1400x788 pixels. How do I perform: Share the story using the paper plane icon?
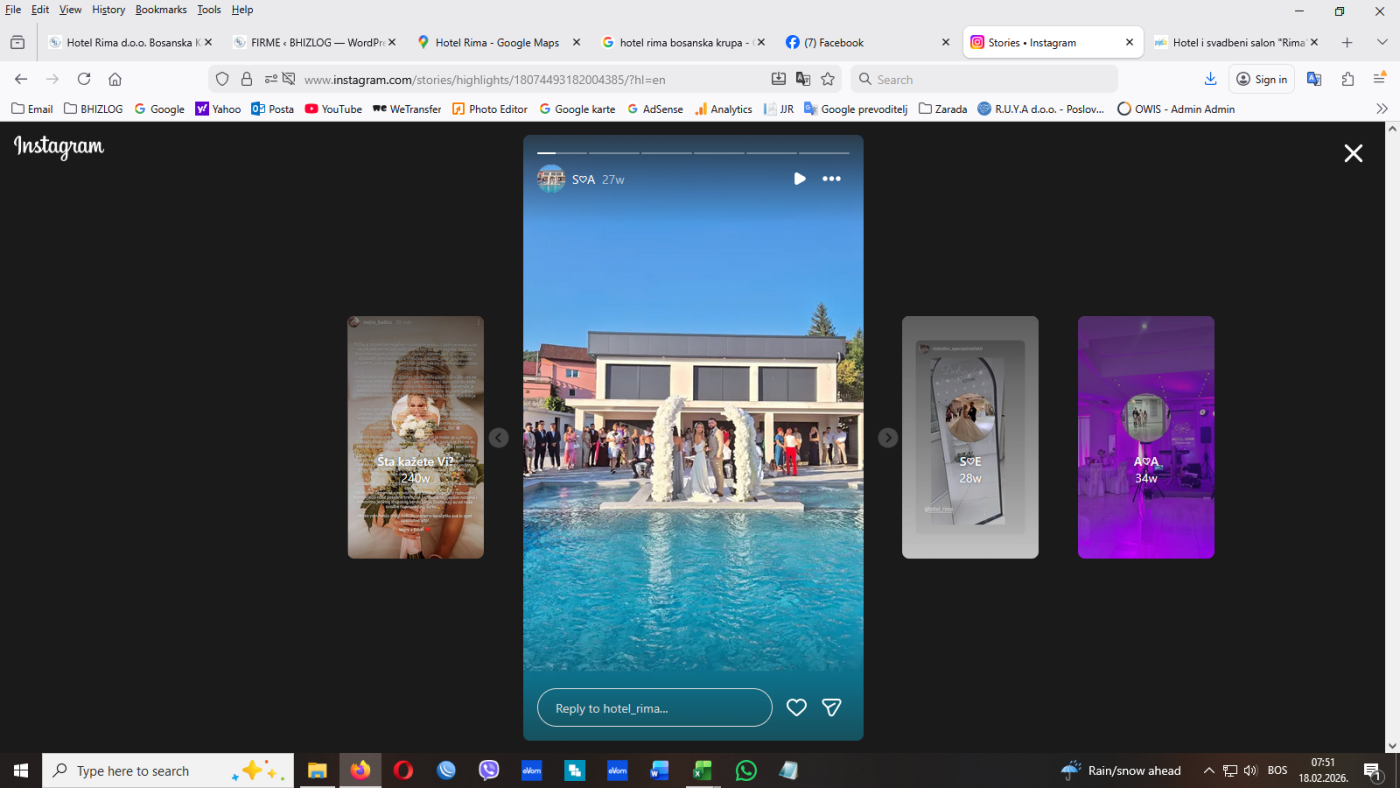[831, 708]
